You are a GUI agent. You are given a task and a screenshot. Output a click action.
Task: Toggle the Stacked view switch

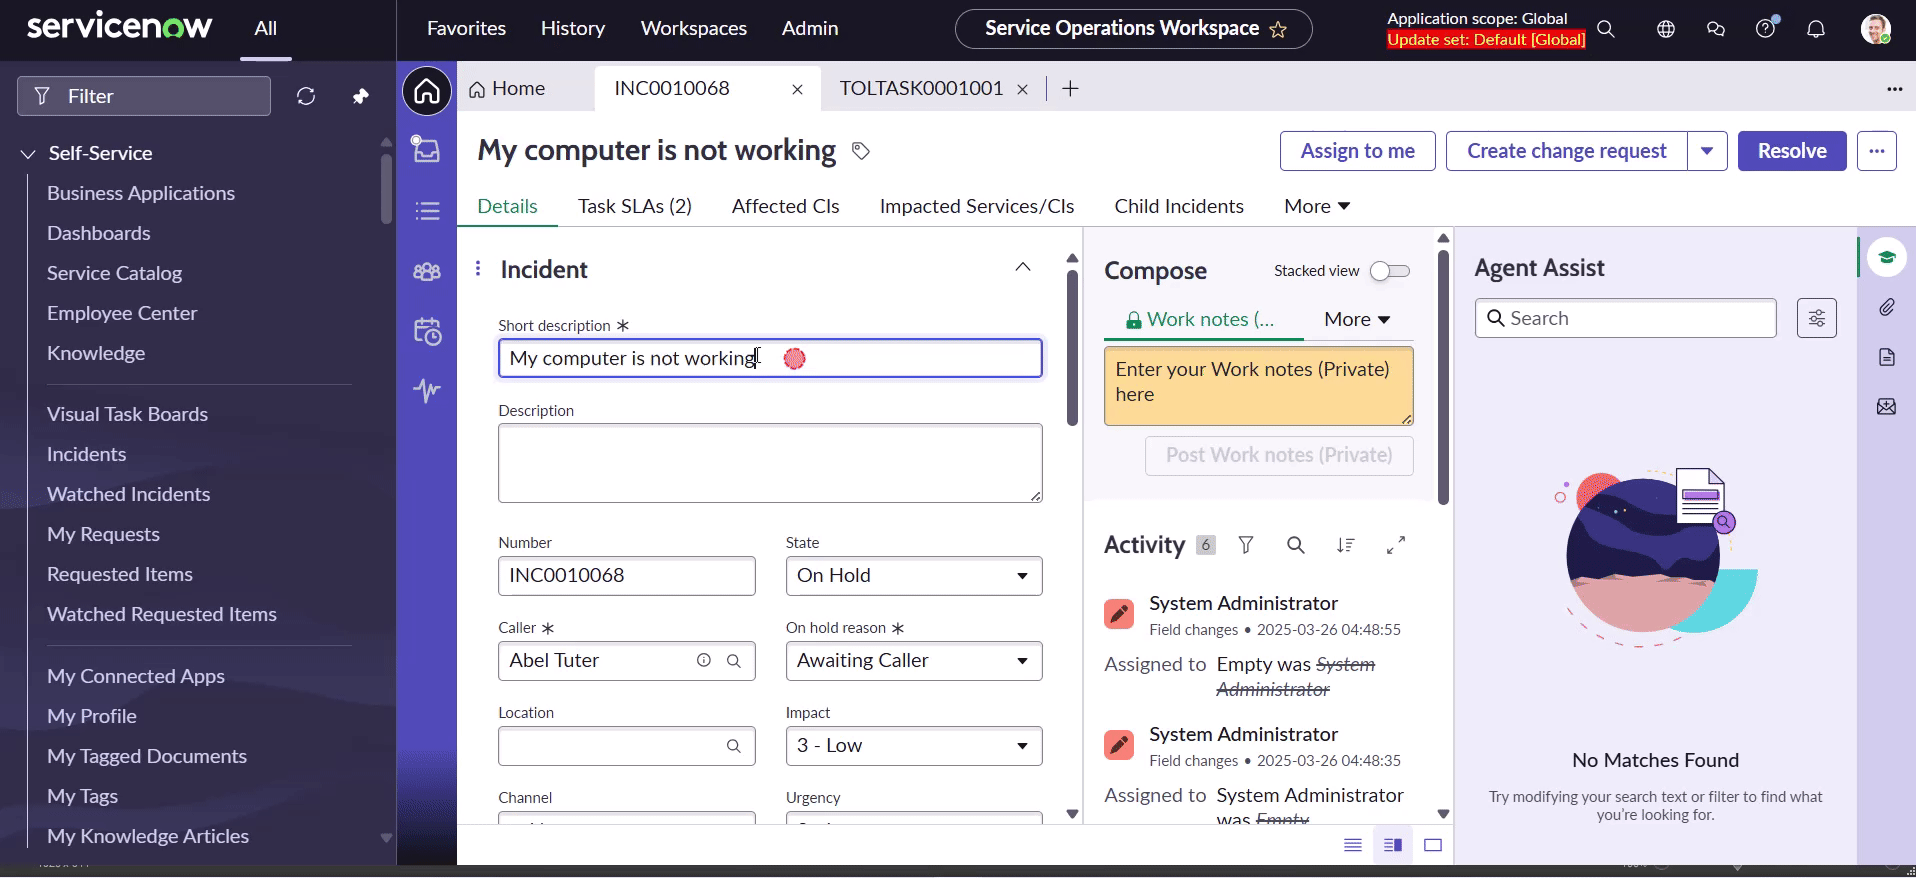(x=1389, y=271)
